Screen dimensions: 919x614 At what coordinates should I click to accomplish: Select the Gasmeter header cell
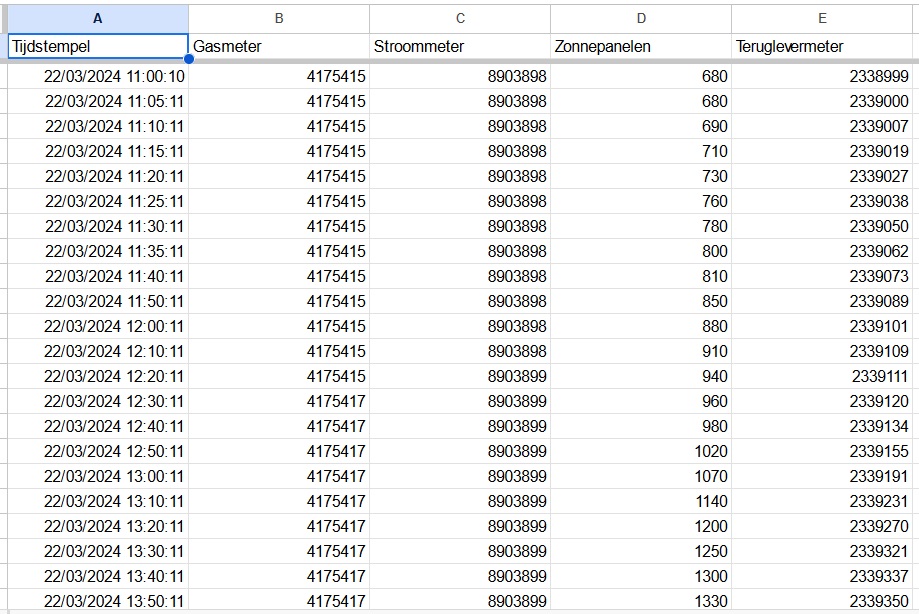click(x=278, y=46)
